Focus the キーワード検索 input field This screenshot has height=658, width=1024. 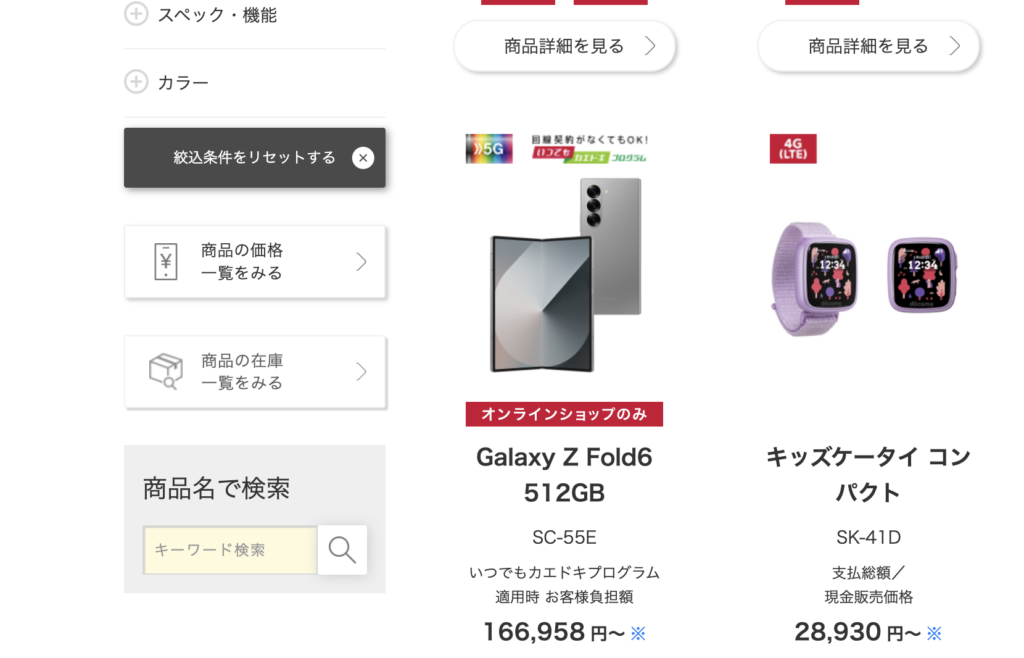click(x=231, y=550)
